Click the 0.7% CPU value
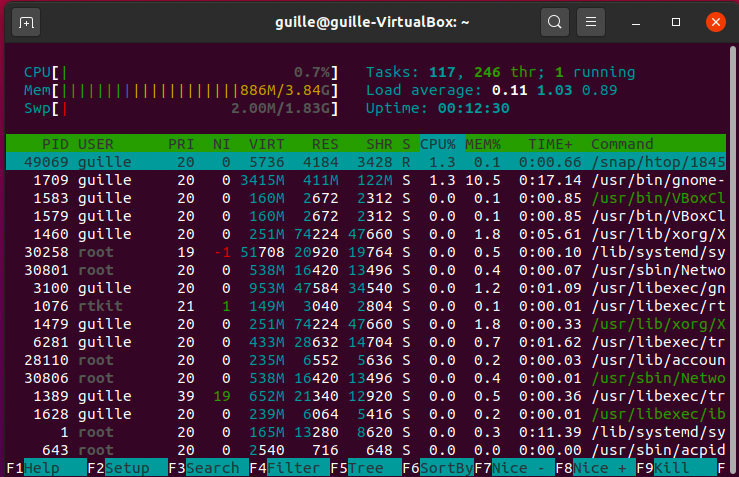The image size is (739, 477). [x=312, y=72]
